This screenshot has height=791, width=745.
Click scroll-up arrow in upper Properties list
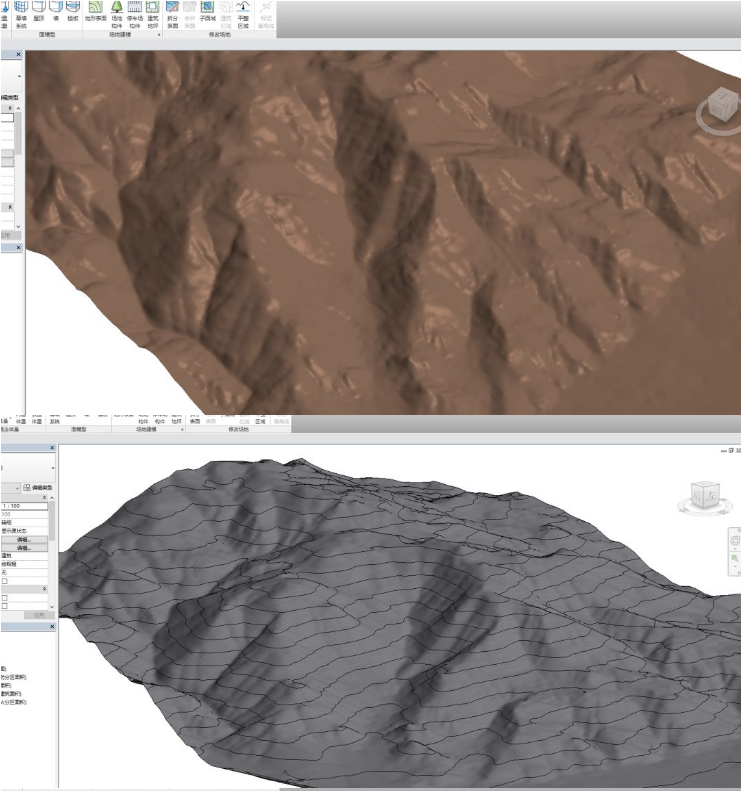[19, 108]
